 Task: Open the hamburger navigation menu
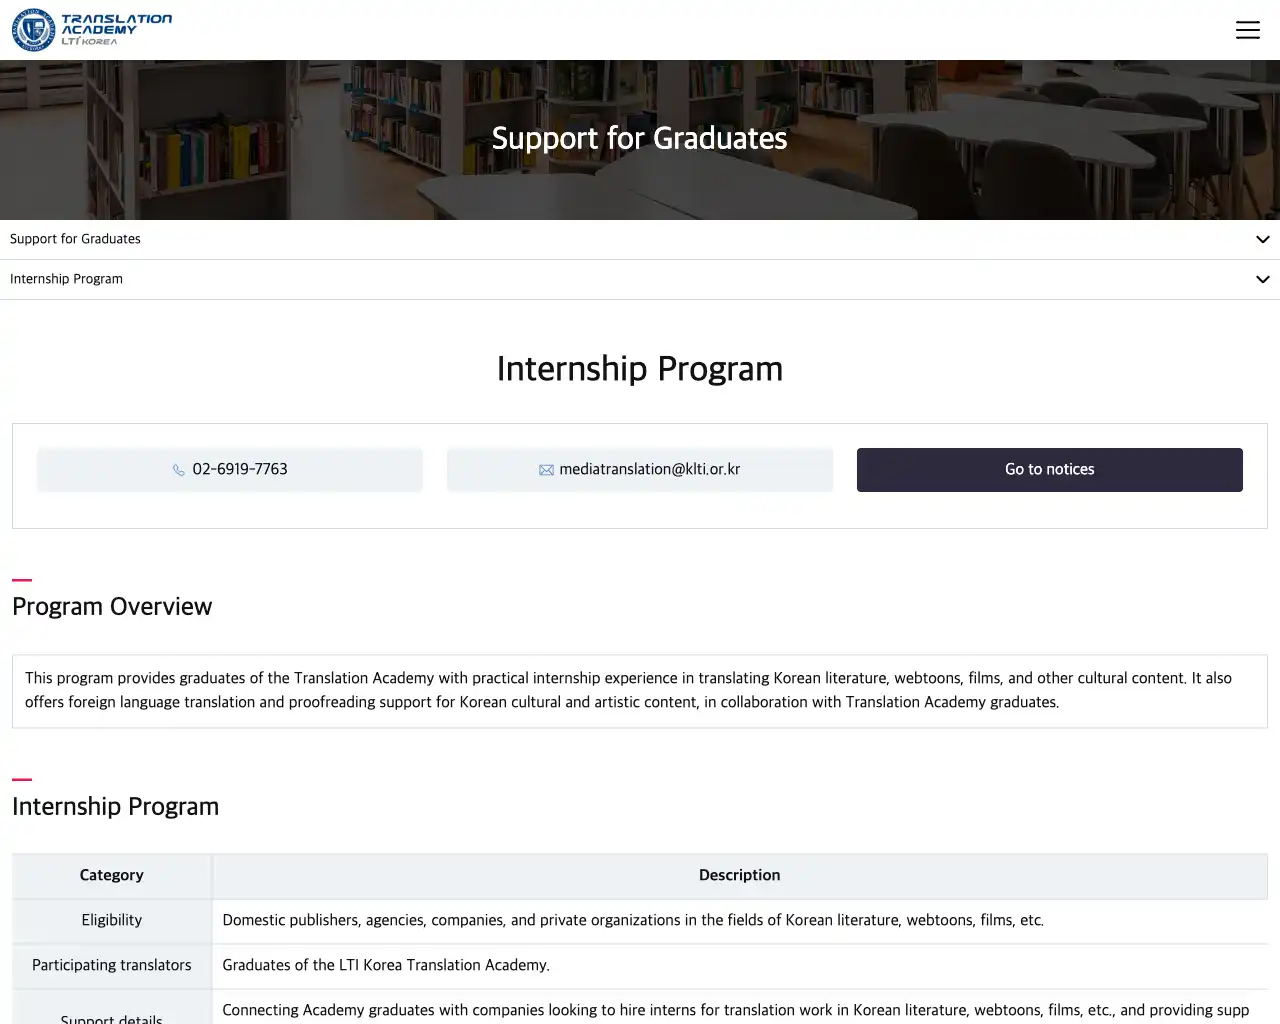[1247, 30]
